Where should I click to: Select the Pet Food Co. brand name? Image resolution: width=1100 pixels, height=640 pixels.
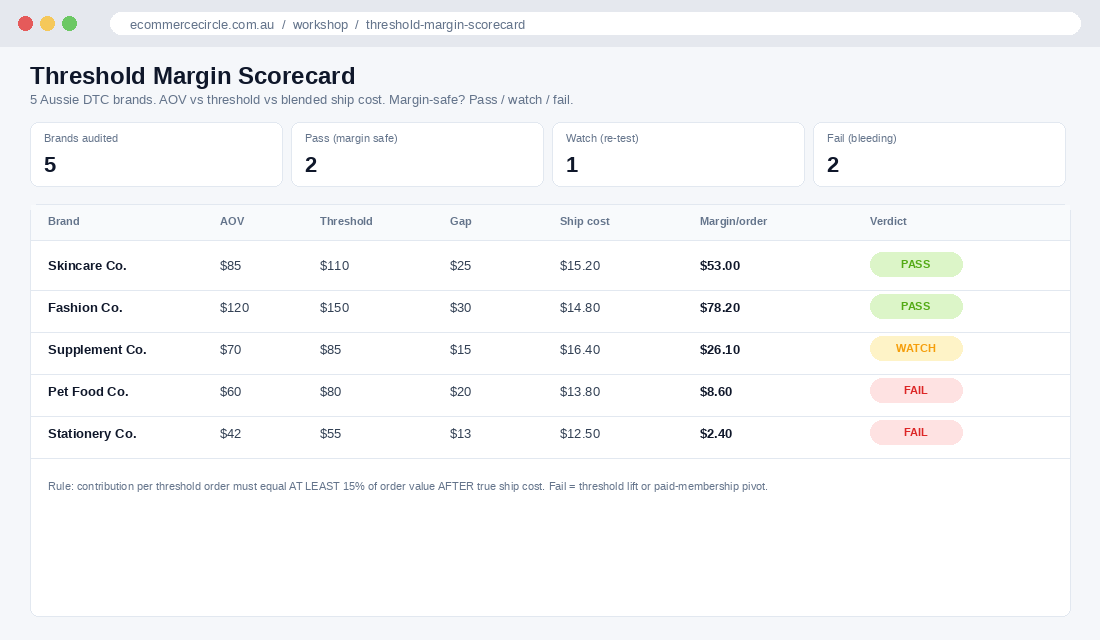pos(88,392)
